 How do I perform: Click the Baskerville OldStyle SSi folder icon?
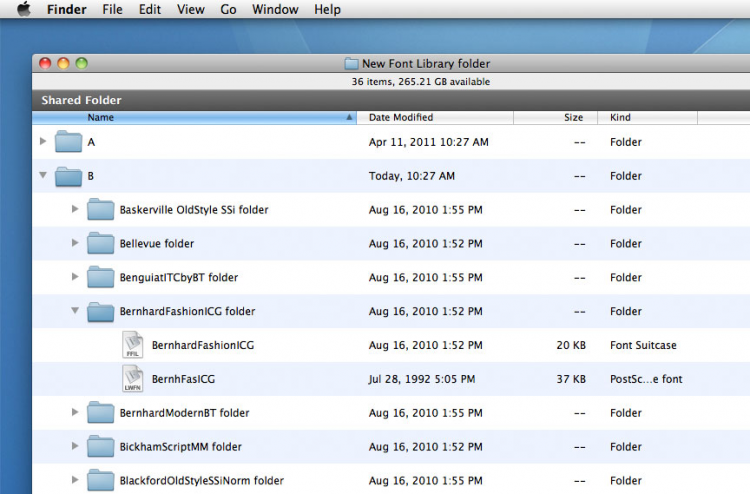click(x=100, y=210)
